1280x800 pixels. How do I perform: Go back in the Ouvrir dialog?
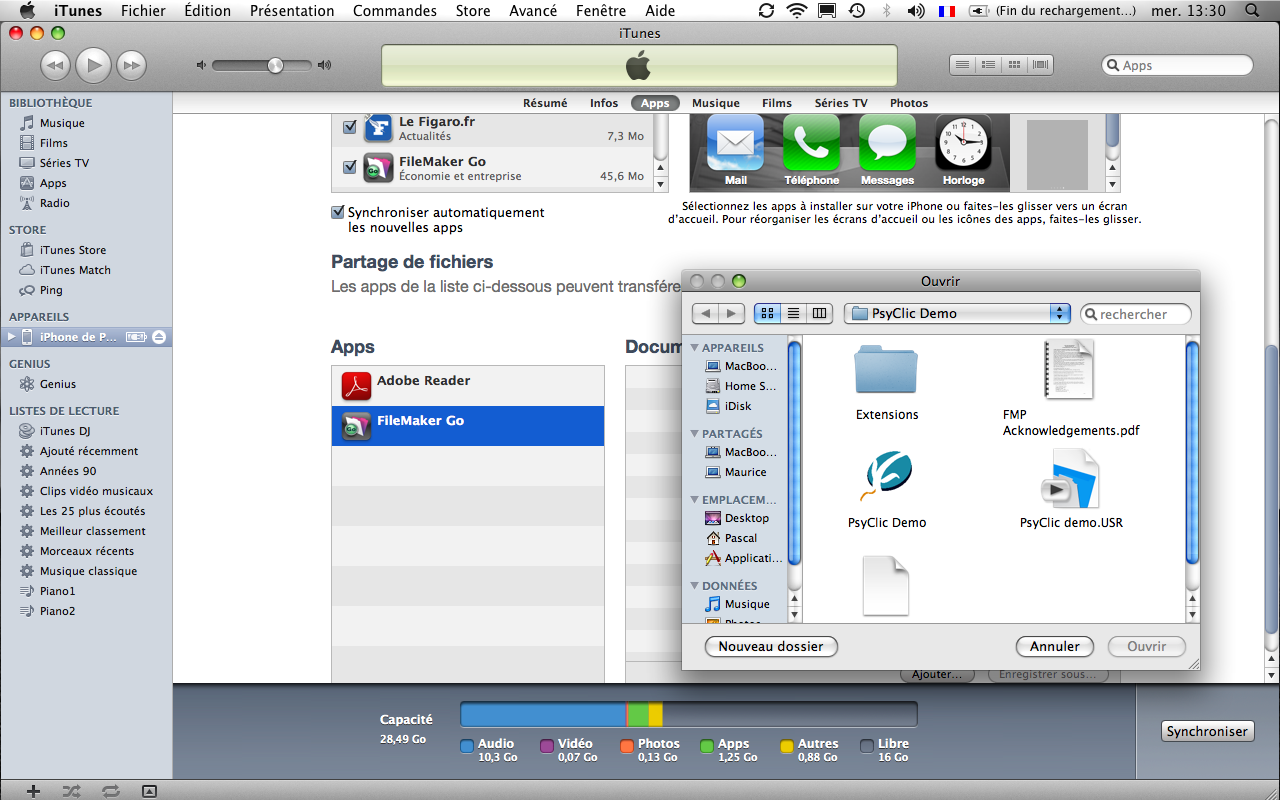coord(705,313)
